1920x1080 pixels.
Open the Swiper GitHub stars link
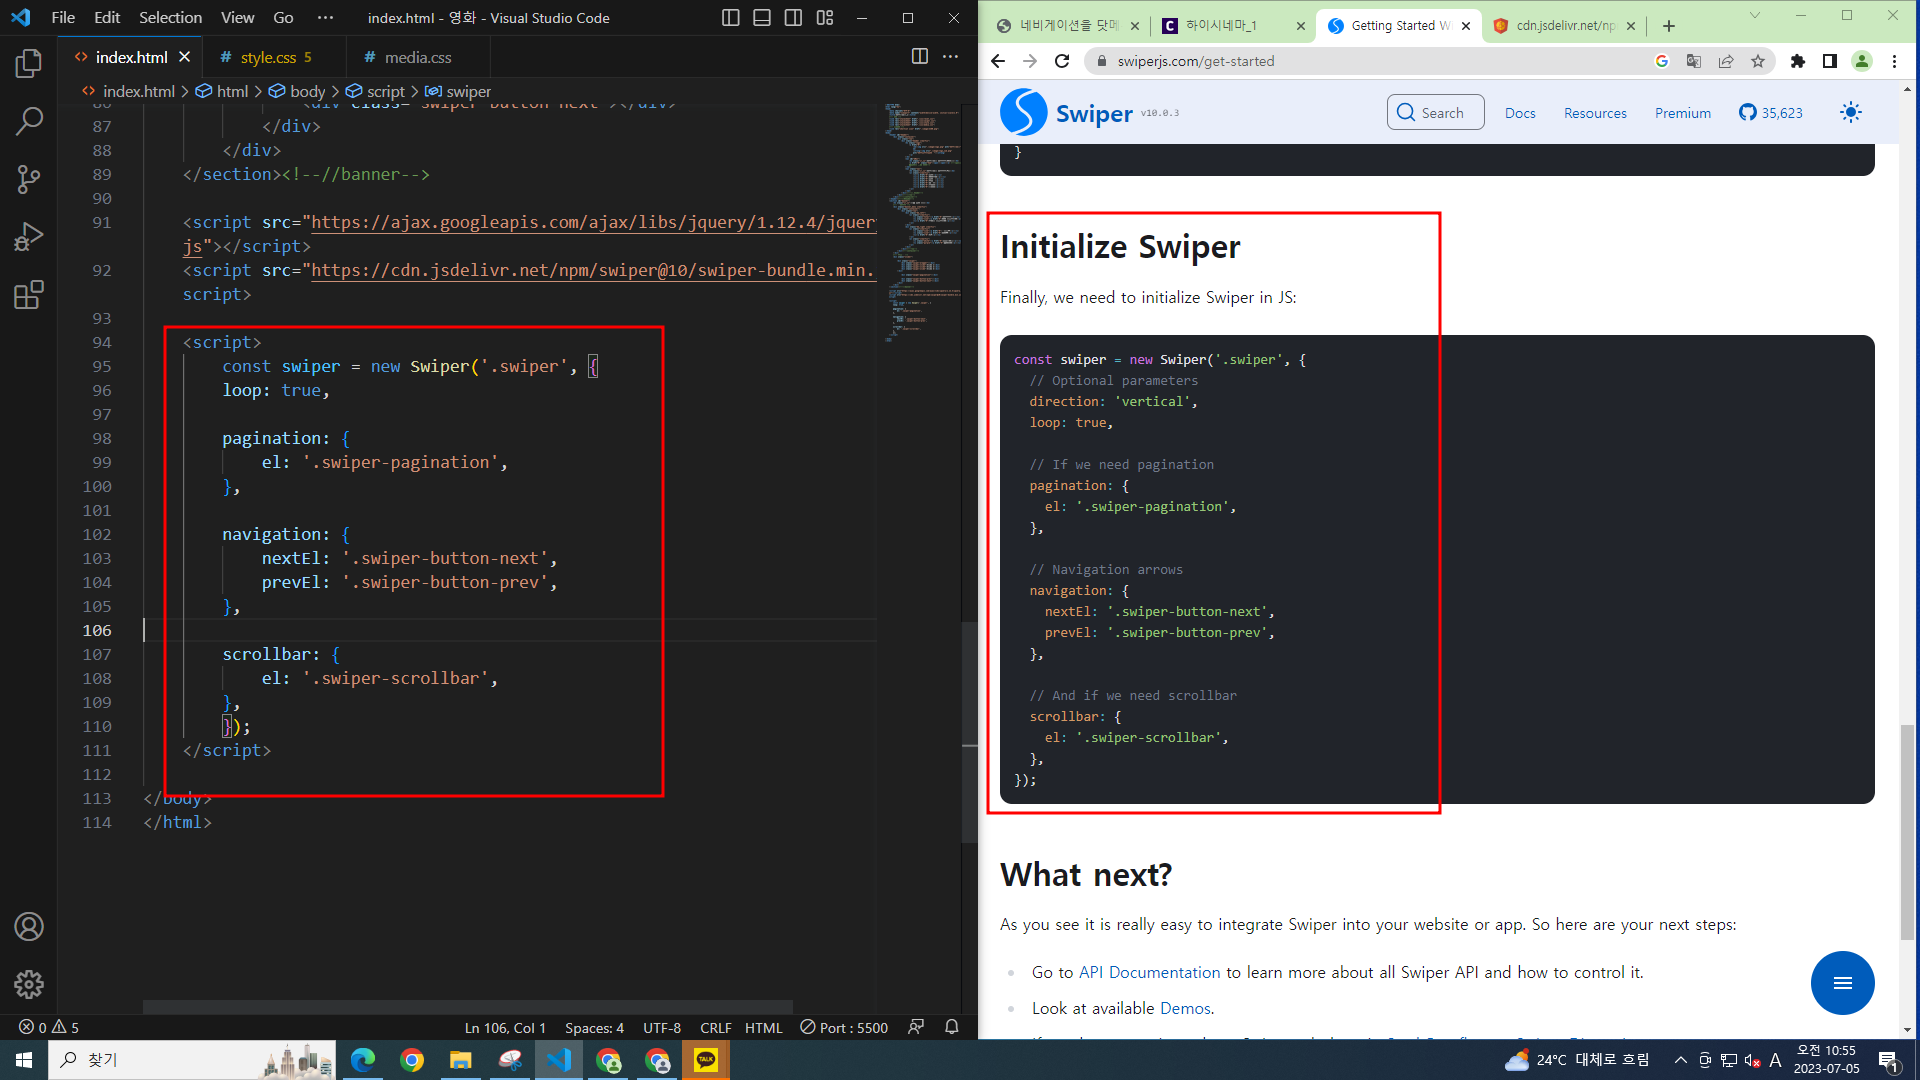[x=1770, y=113]
